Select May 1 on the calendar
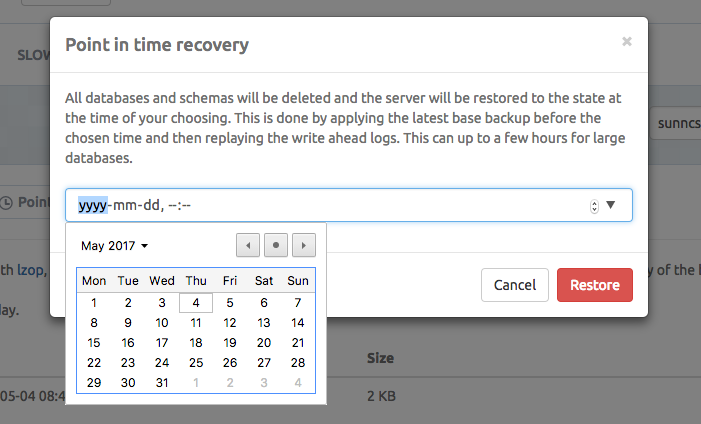Image resolution: width=701 pixels, height=424 pixels. point(94,303)
